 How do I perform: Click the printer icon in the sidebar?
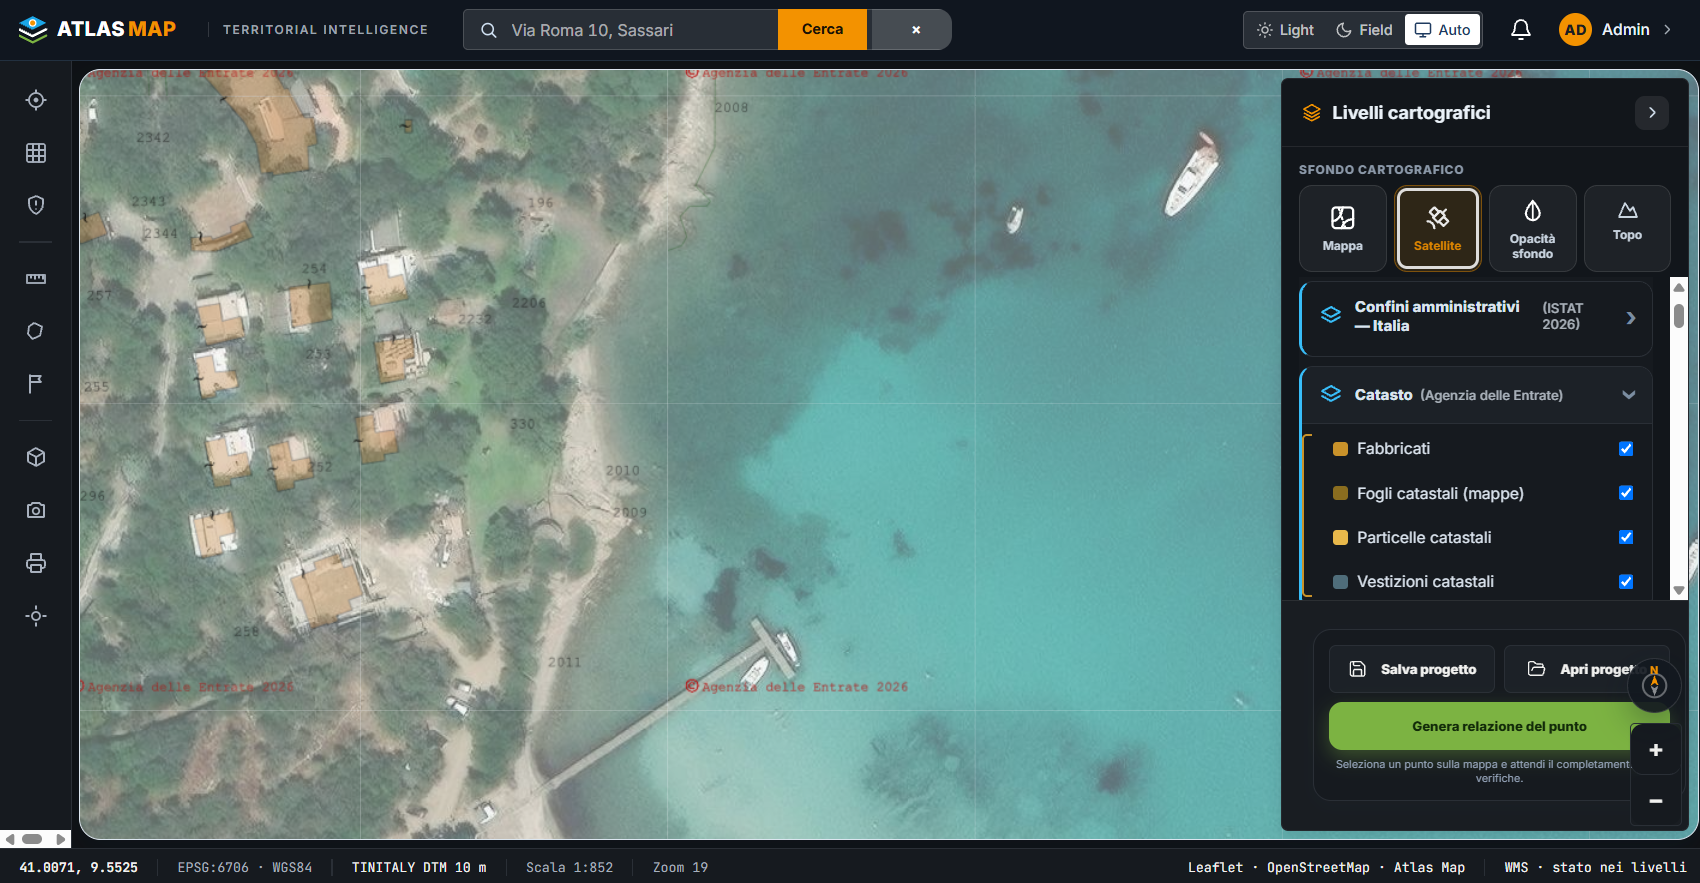tap(36, 563)
